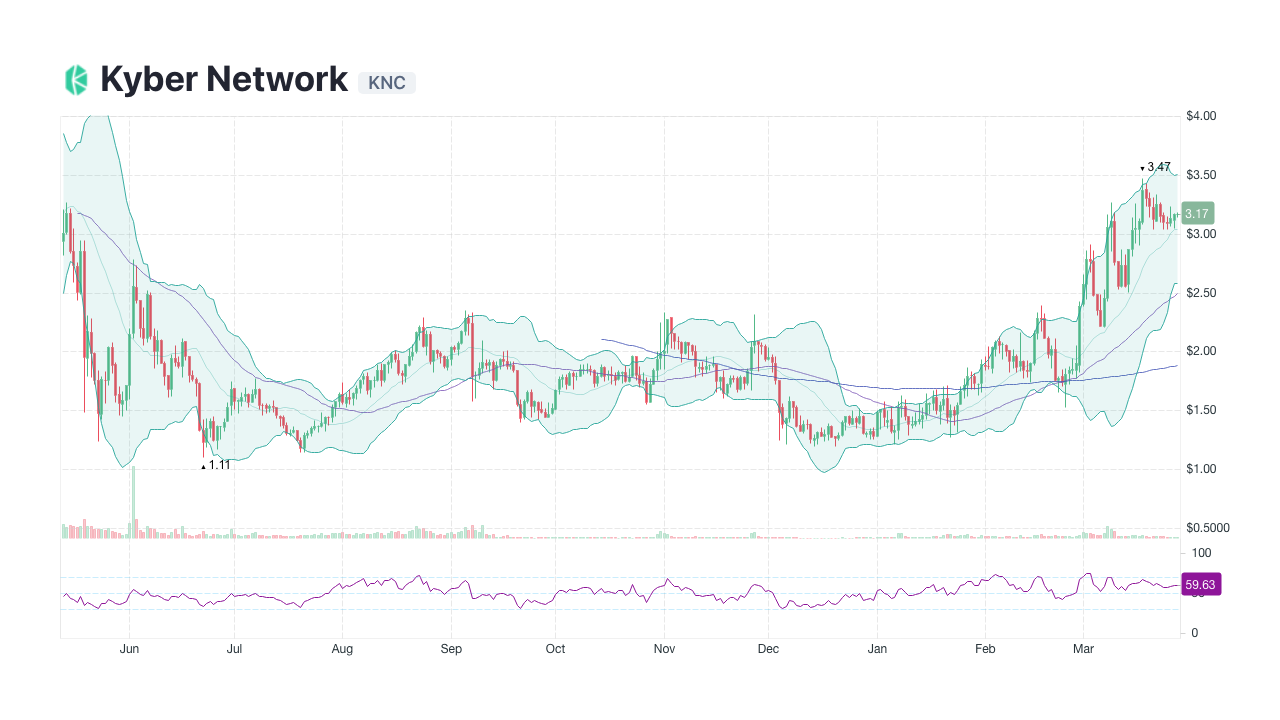Click the RSI 0 axis label
Image resolution: width=1280 pixels, height=720 pixels.
coord(1194,633)
